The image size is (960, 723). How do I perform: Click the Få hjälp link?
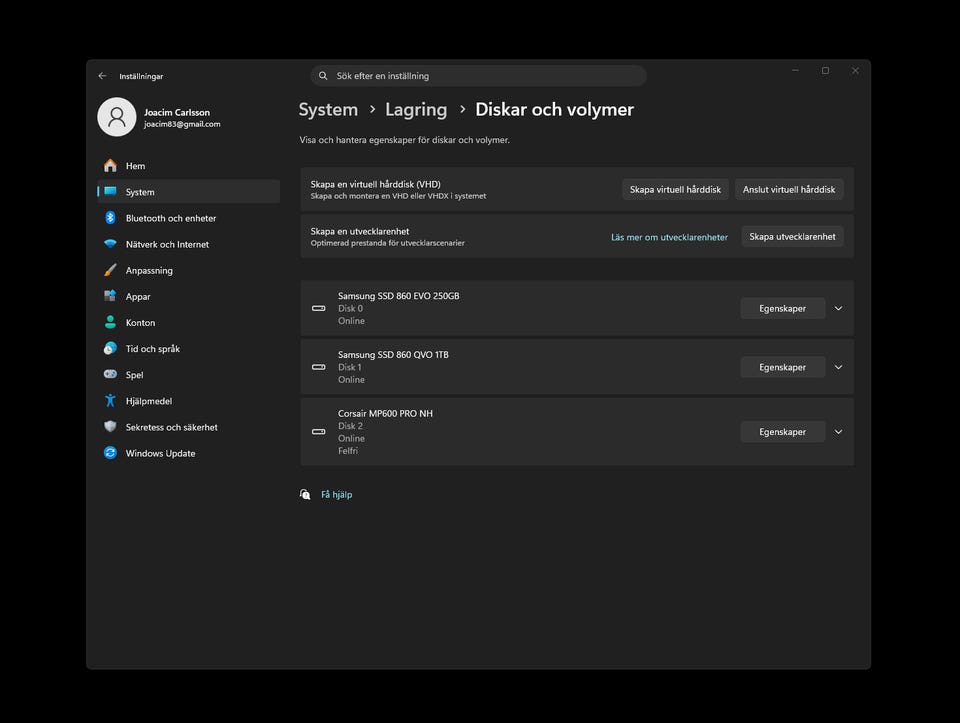tap(336, 495)
